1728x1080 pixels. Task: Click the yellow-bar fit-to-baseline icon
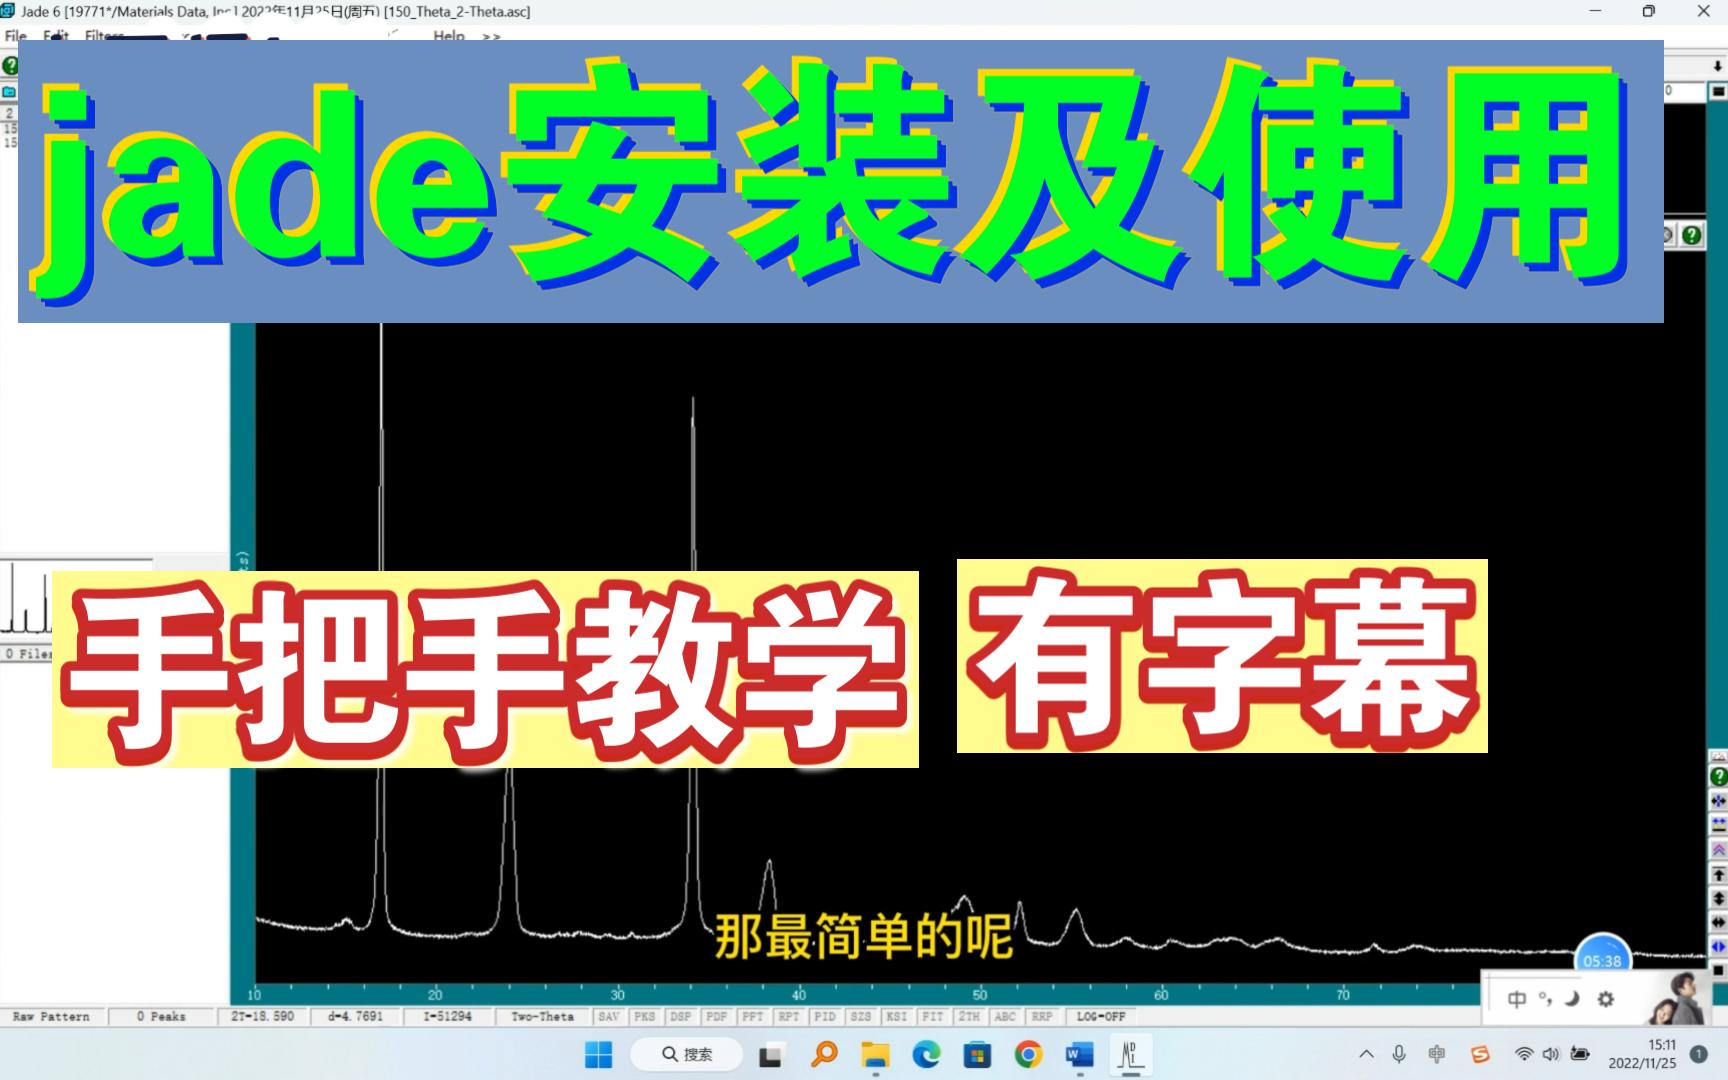click(x=1718, y=825)
